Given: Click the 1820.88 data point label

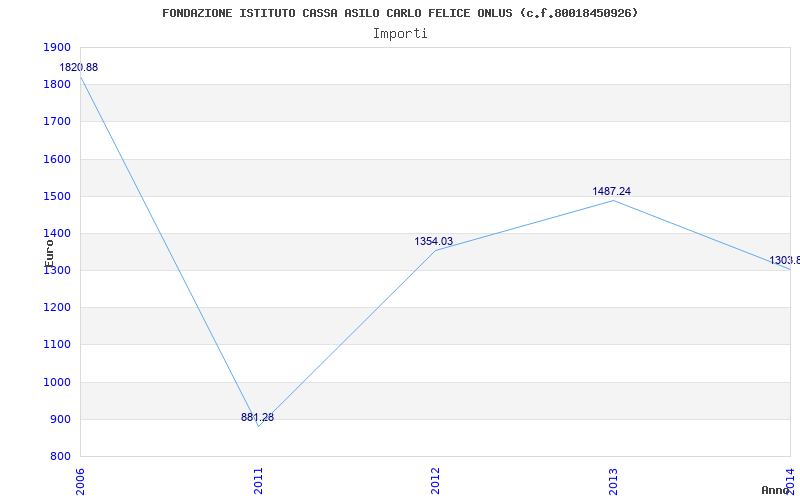Looking at the screenshot, I should [79, 67].
